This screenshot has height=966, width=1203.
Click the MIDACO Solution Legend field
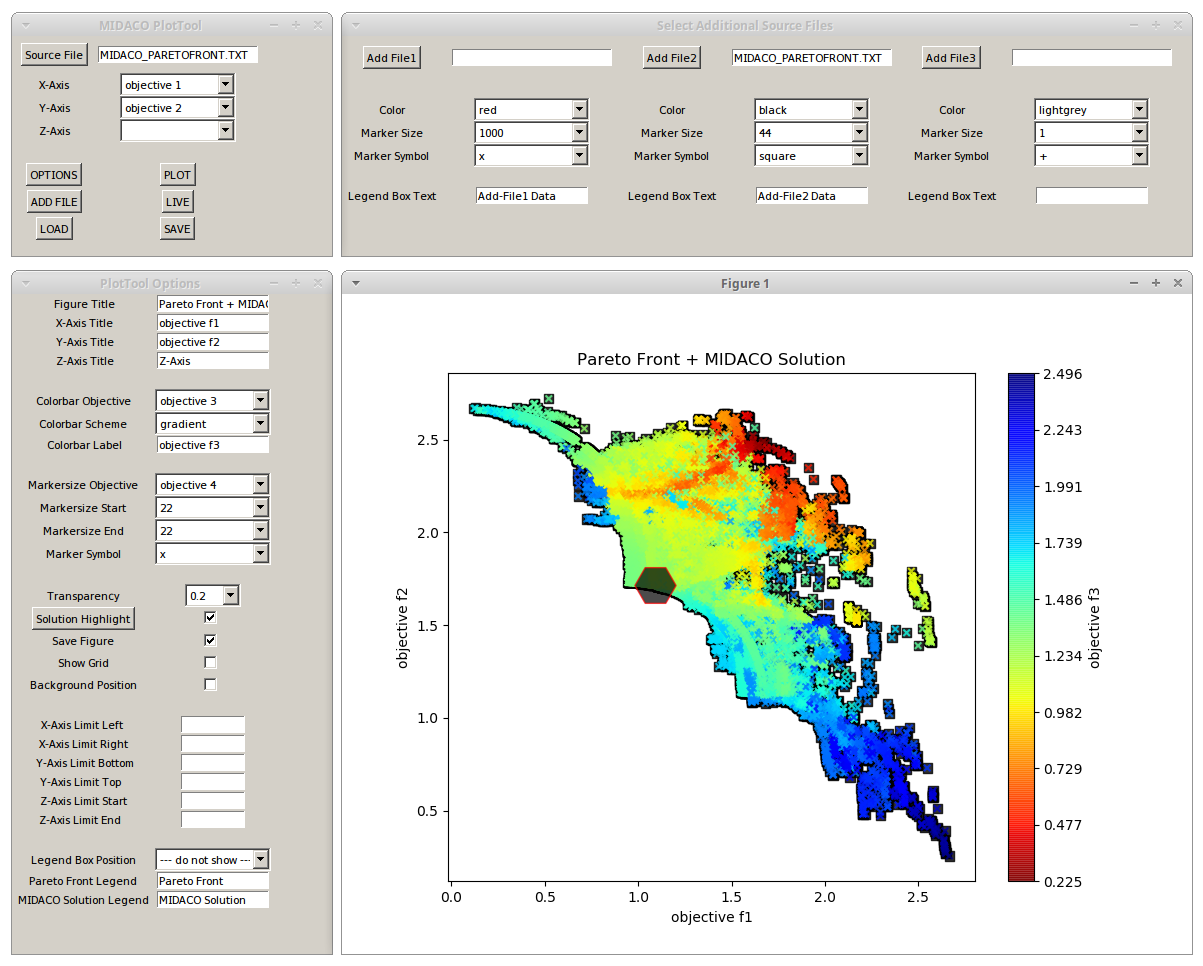[x=213, y=900]
